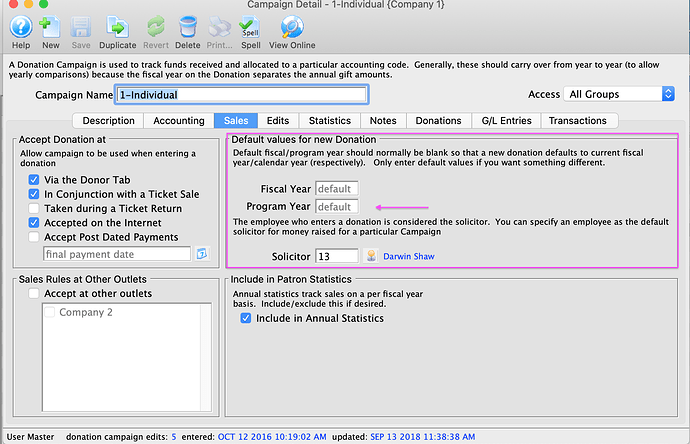Enable Taken during a Ticket Return
This screenshot has width=690, height=444.
33,208
